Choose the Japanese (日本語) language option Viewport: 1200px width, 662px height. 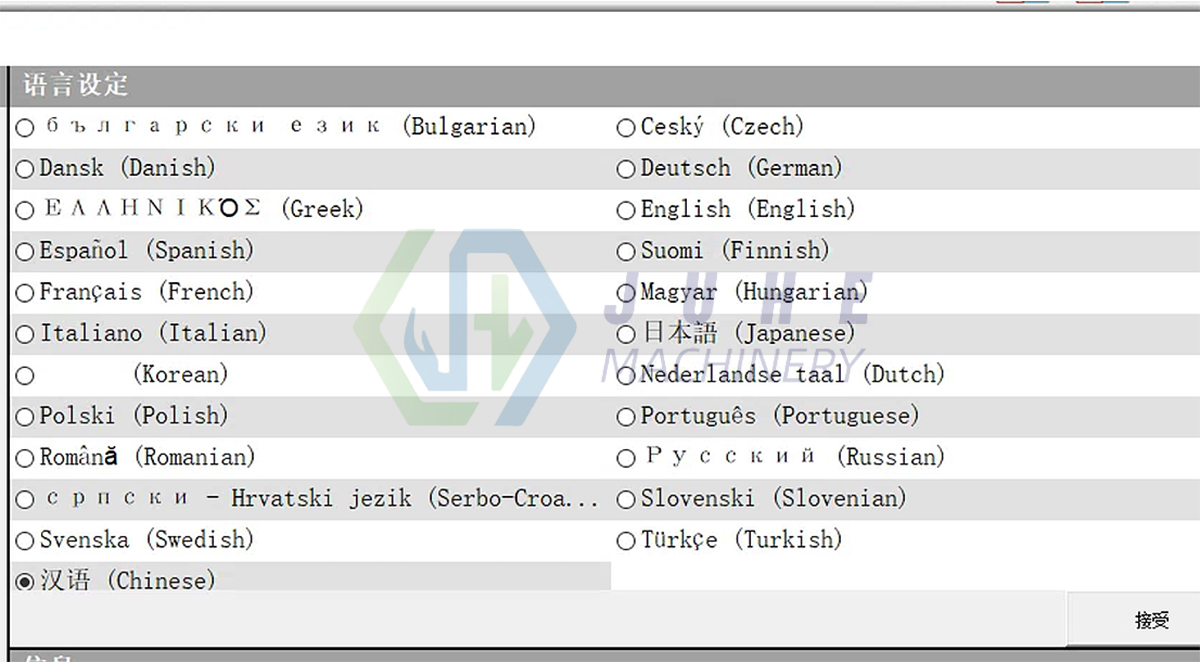pyautogui.click(x=625, y=333)
